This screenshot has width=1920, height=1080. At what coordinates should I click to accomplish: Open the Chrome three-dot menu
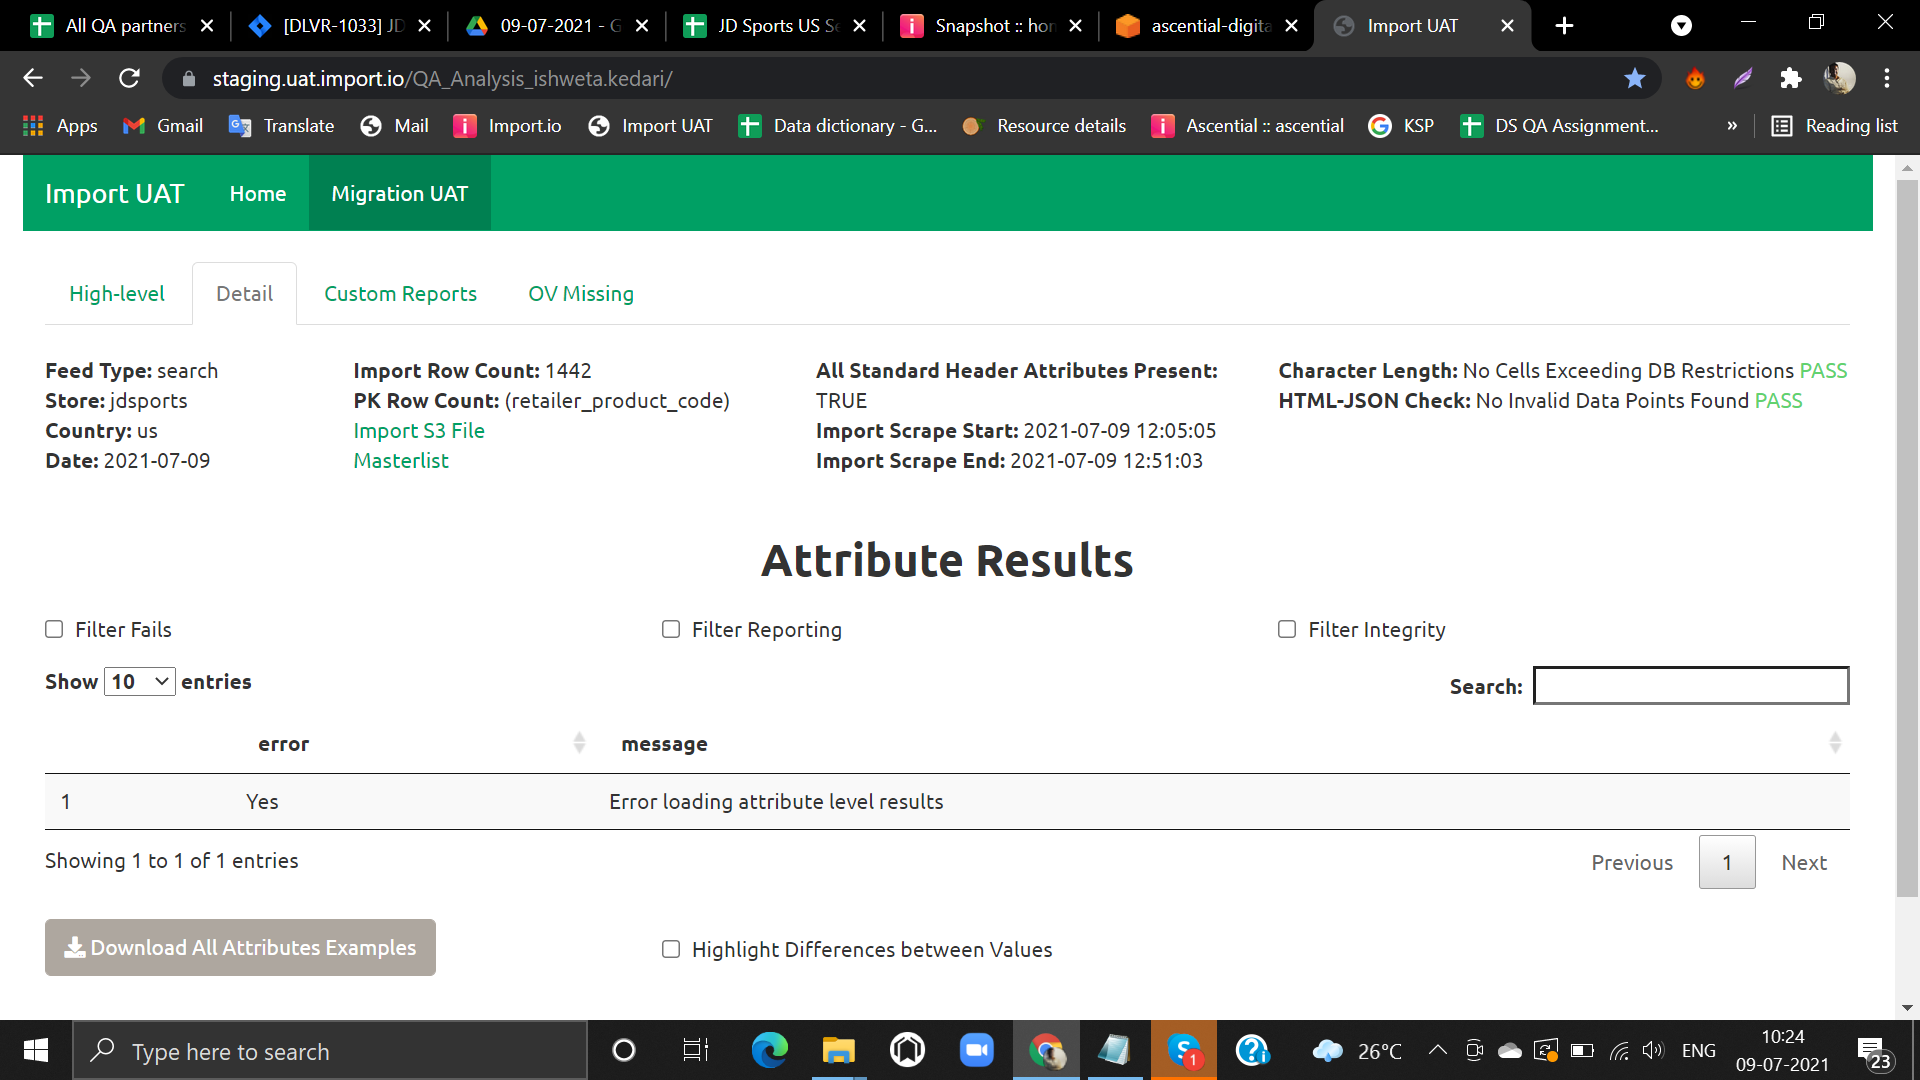(1886, 78)
